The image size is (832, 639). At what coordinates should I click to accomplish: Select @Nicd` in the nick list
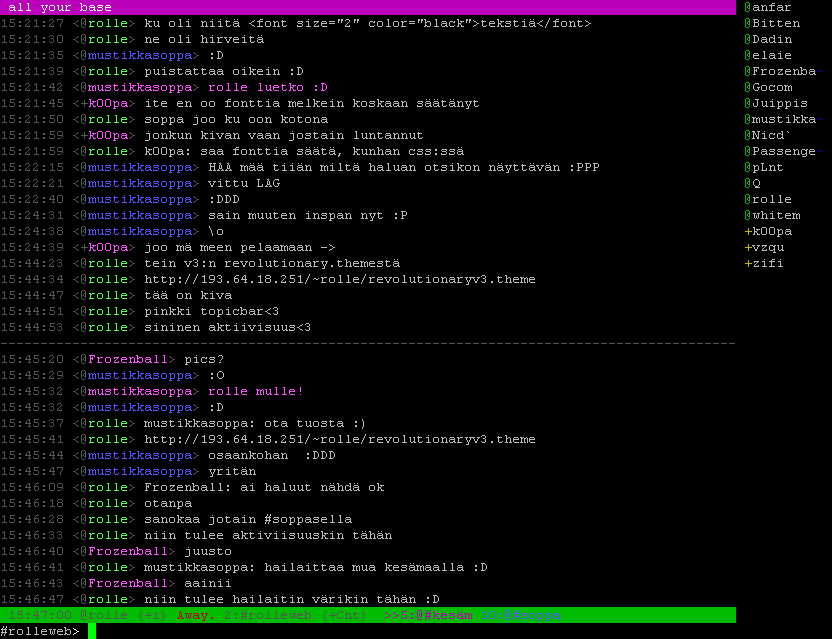pyautogui.click(x=768, y=135)
